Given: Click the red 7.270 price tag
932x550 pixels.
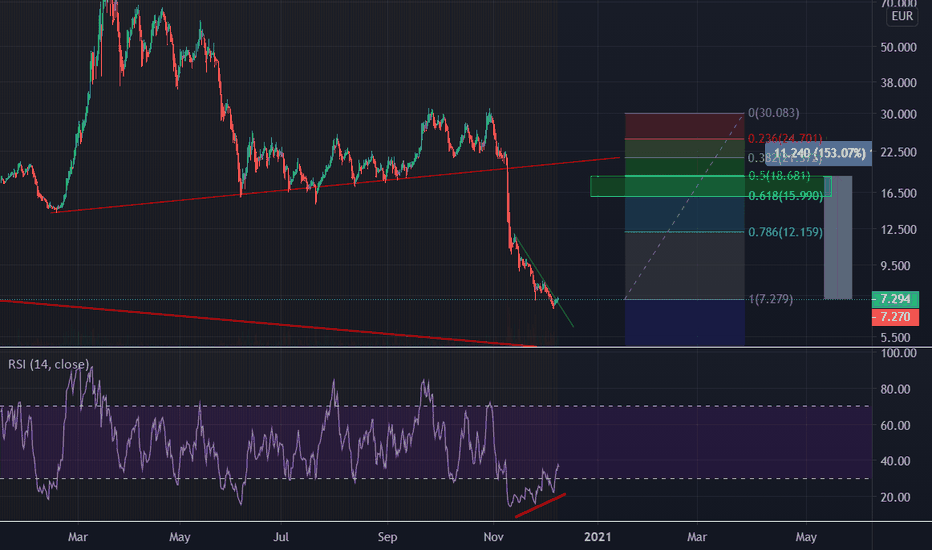Looking at the screenshot, I should coord(895,317).
